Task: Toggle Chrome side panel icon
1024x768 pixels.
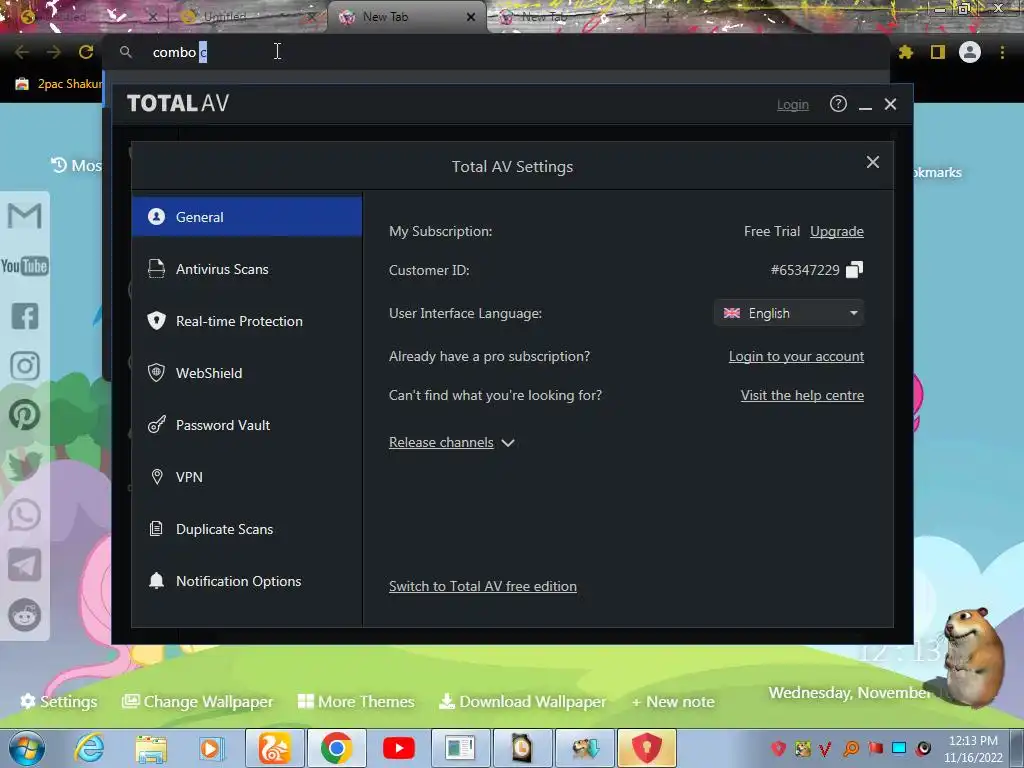Action: 938,52
